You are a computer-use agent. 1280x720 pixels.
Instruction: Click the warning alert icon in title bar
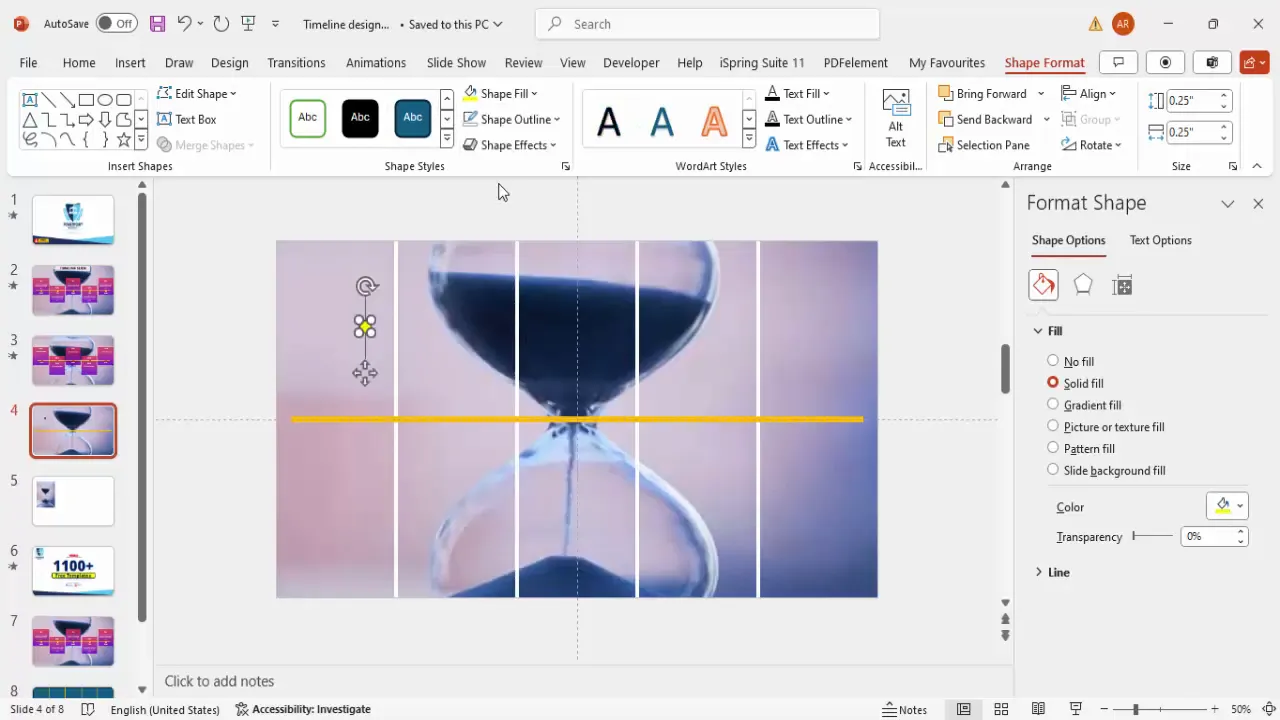1096,24
